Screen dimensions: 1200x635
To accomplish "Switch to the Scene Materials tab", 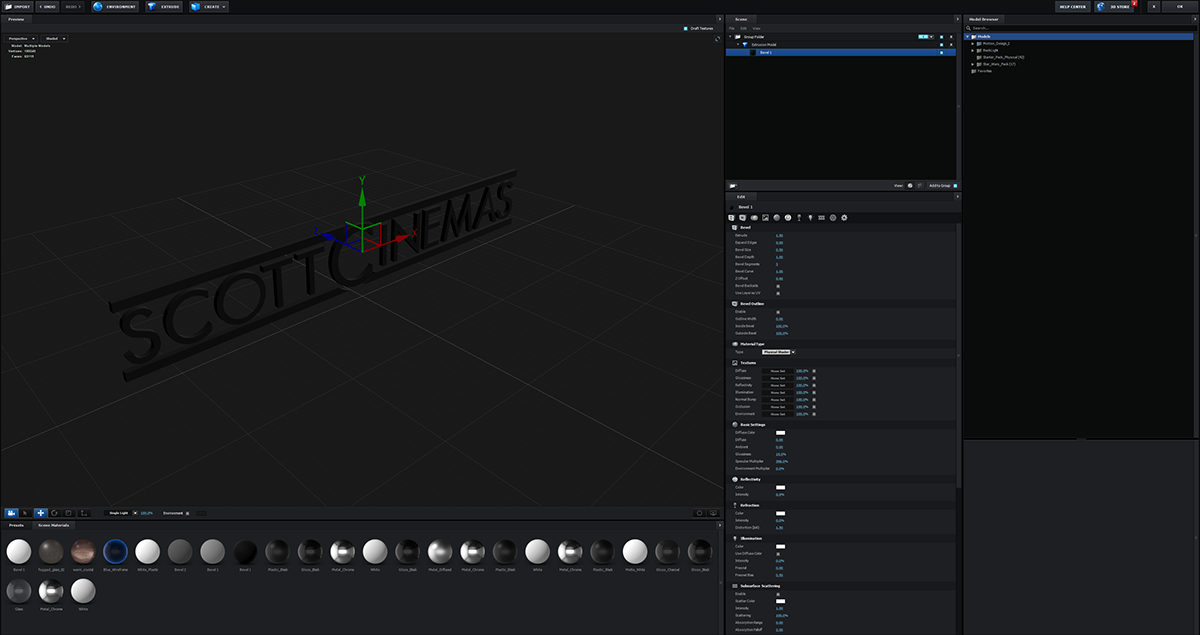I will 54,525.
